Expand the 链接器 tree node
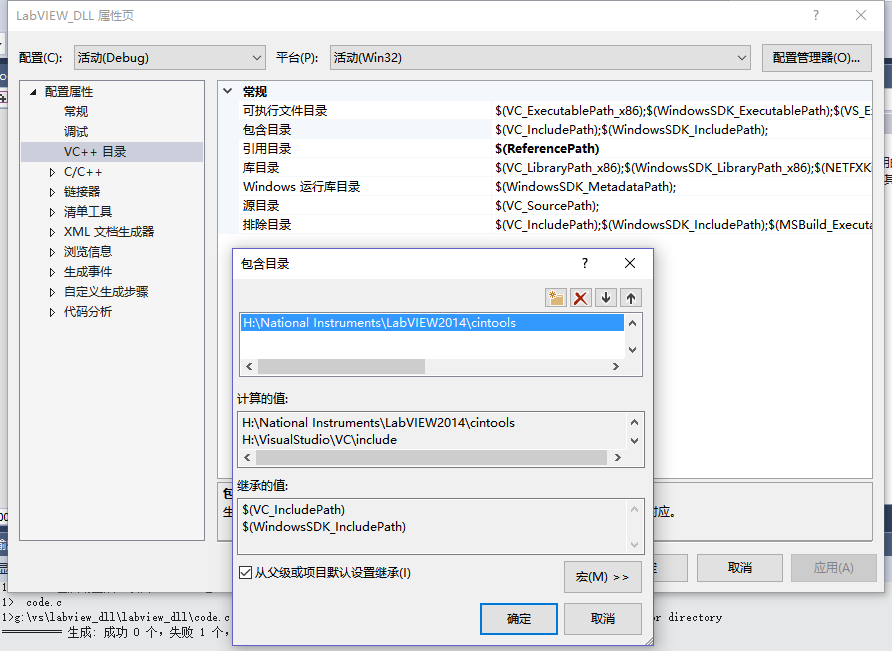892x651 pixels. pyautogui.click(x=52, y=192)
